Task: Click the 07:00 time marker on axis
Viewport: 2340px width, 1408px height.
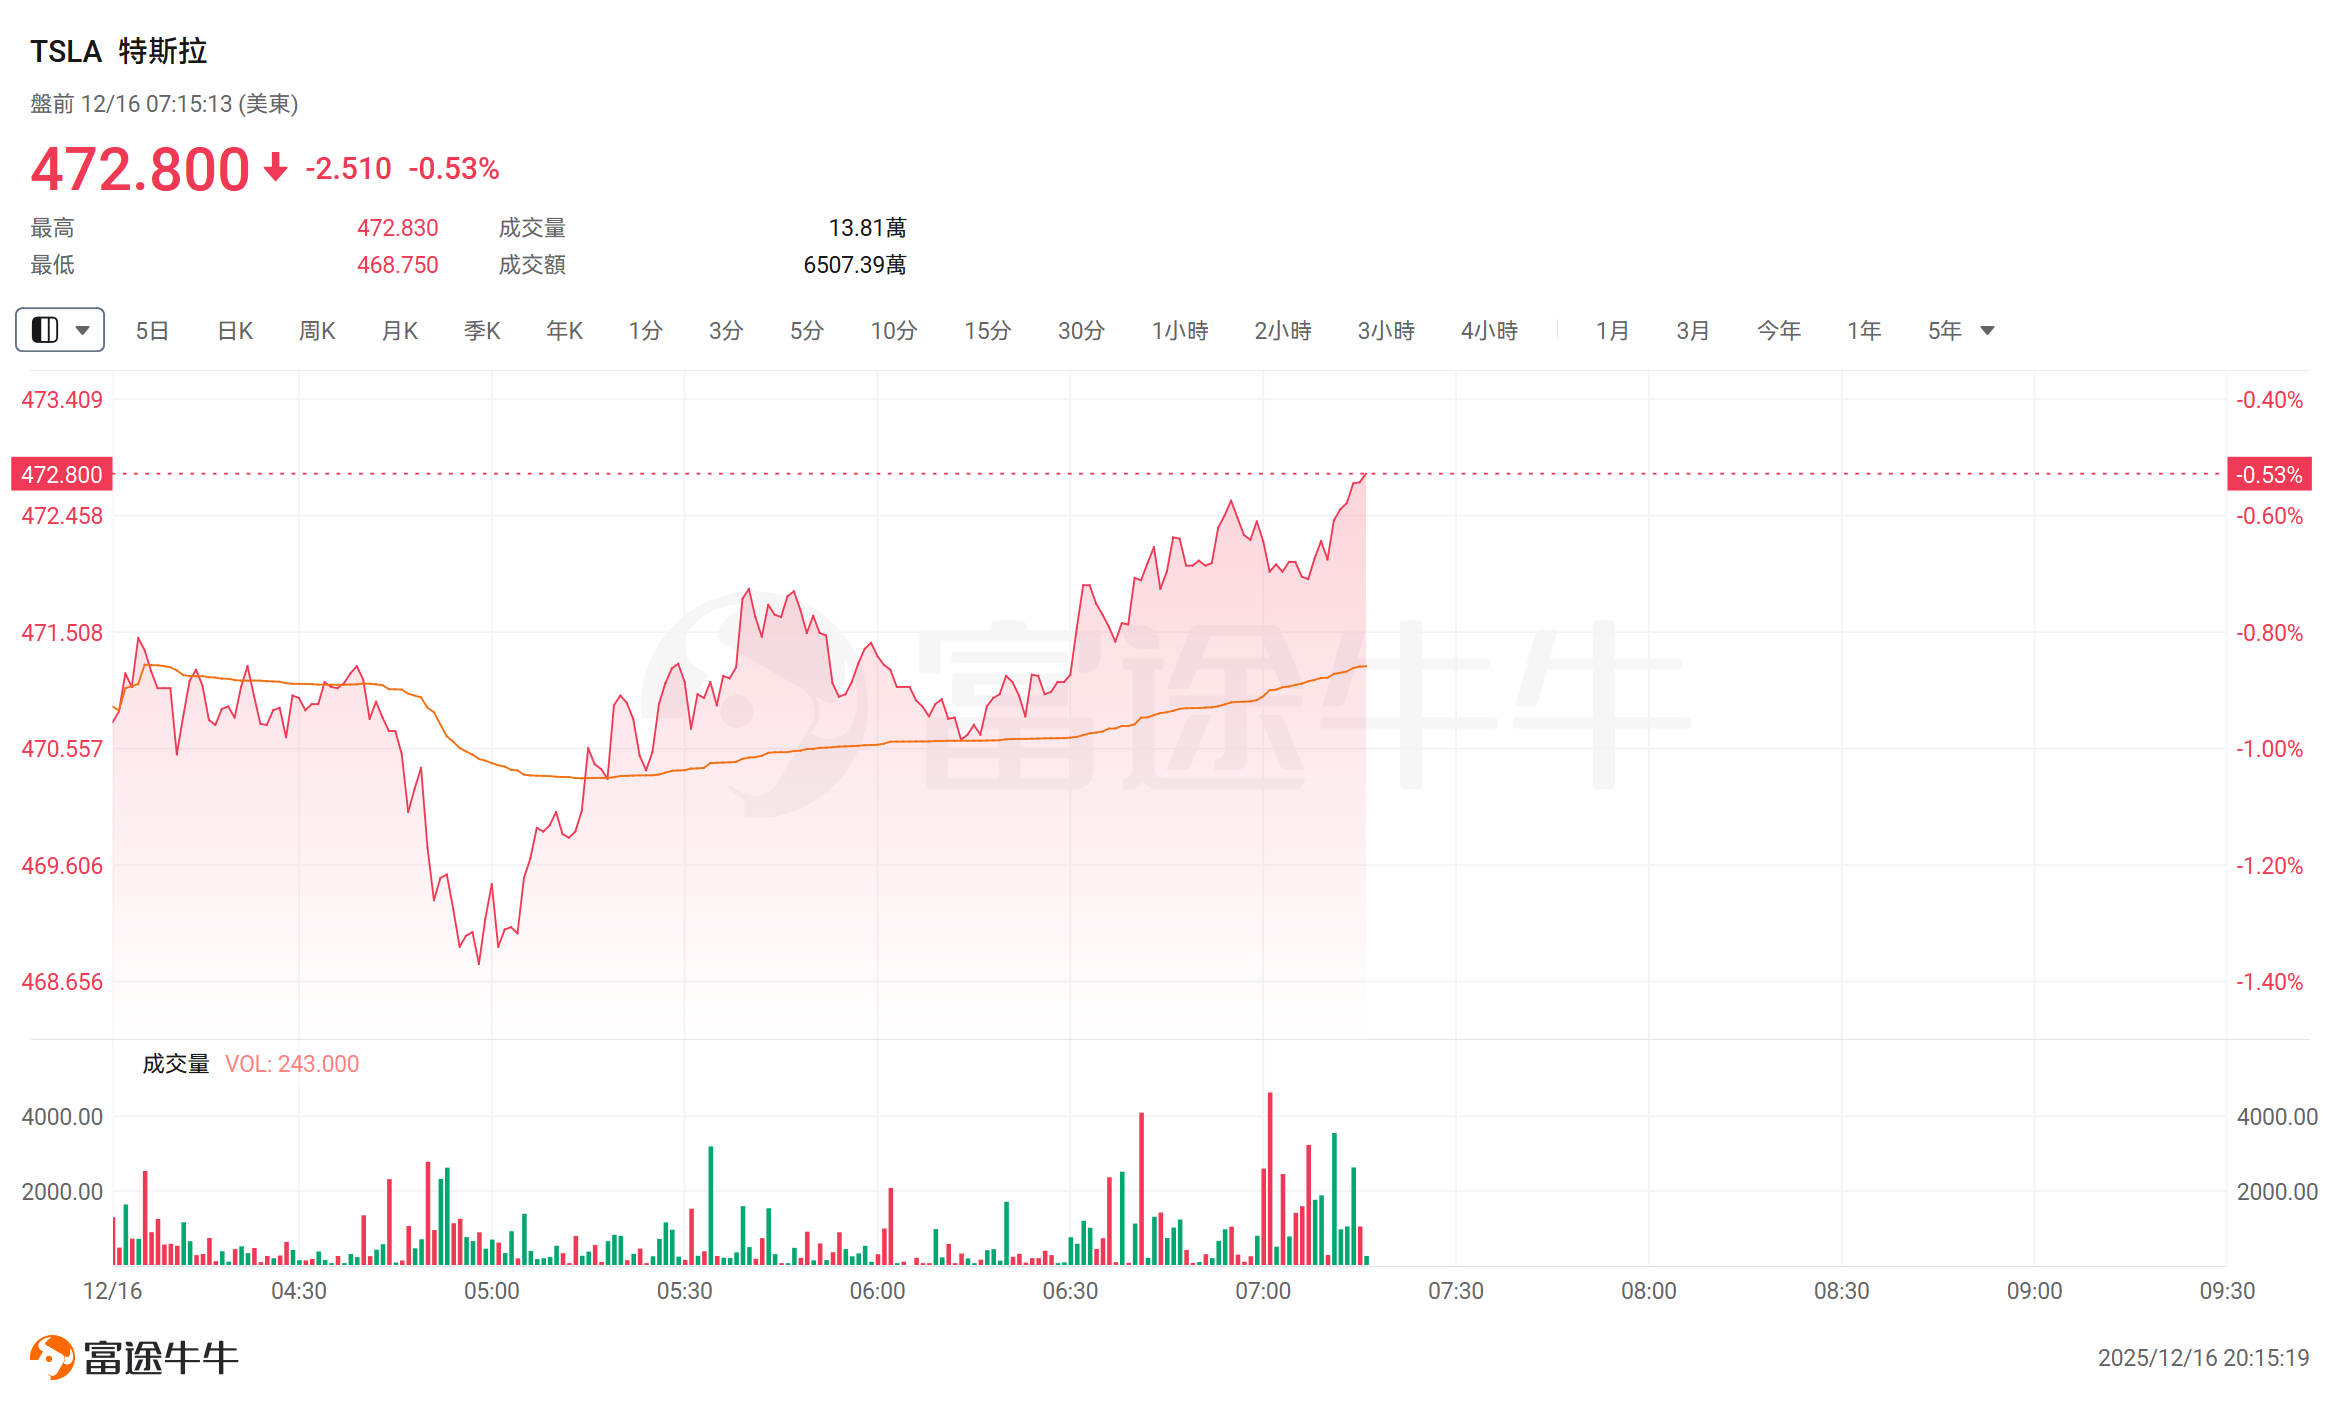Action: point(1263,1291)
